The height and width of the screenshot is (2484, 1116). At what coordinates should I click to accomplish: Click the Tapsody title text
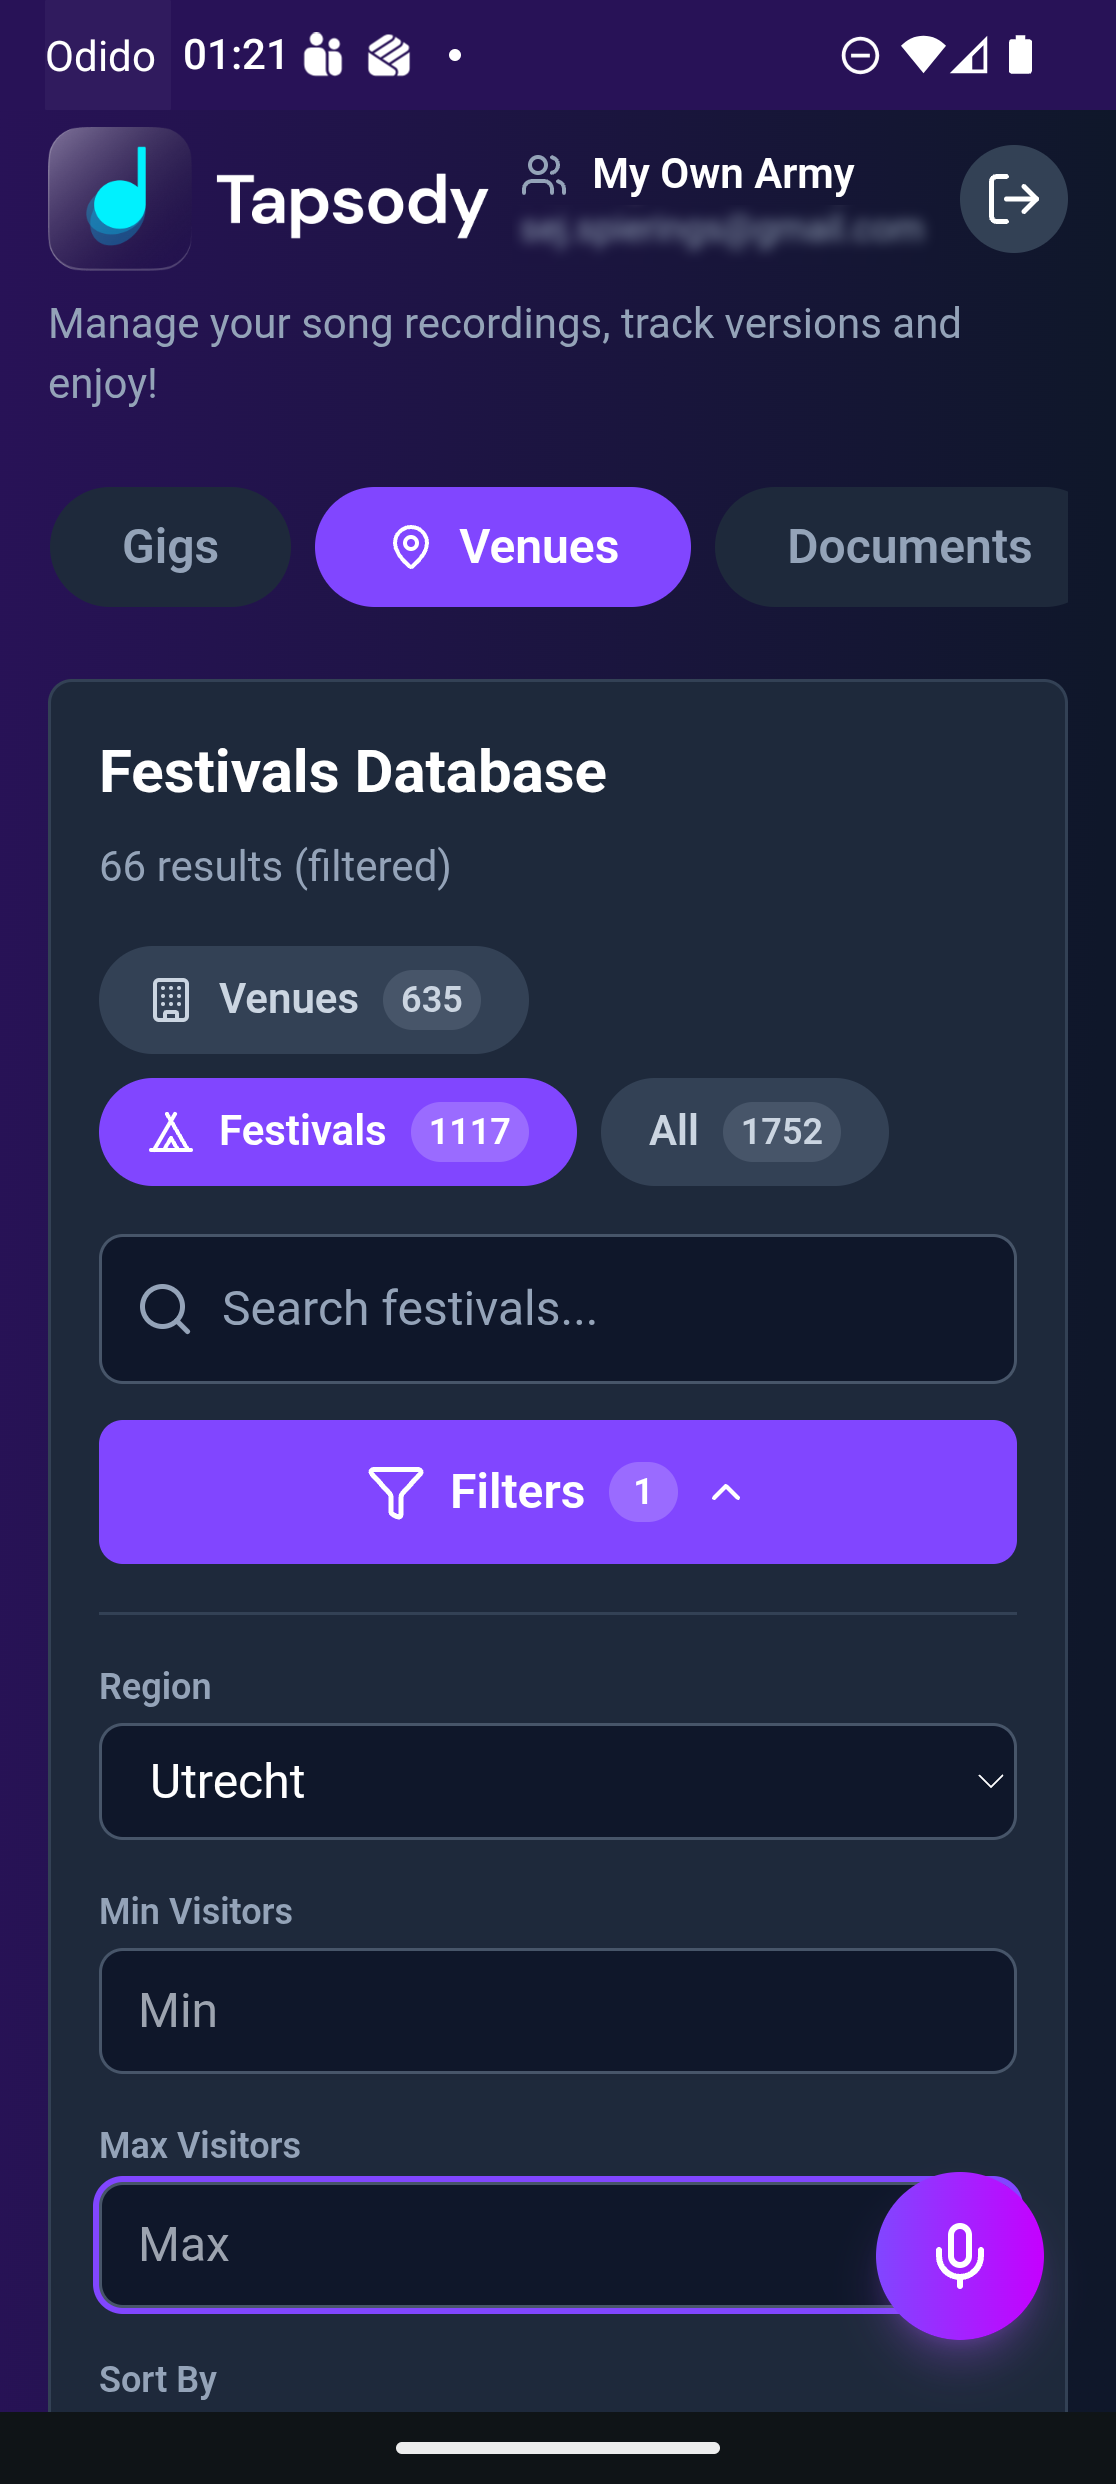[352, 201]
